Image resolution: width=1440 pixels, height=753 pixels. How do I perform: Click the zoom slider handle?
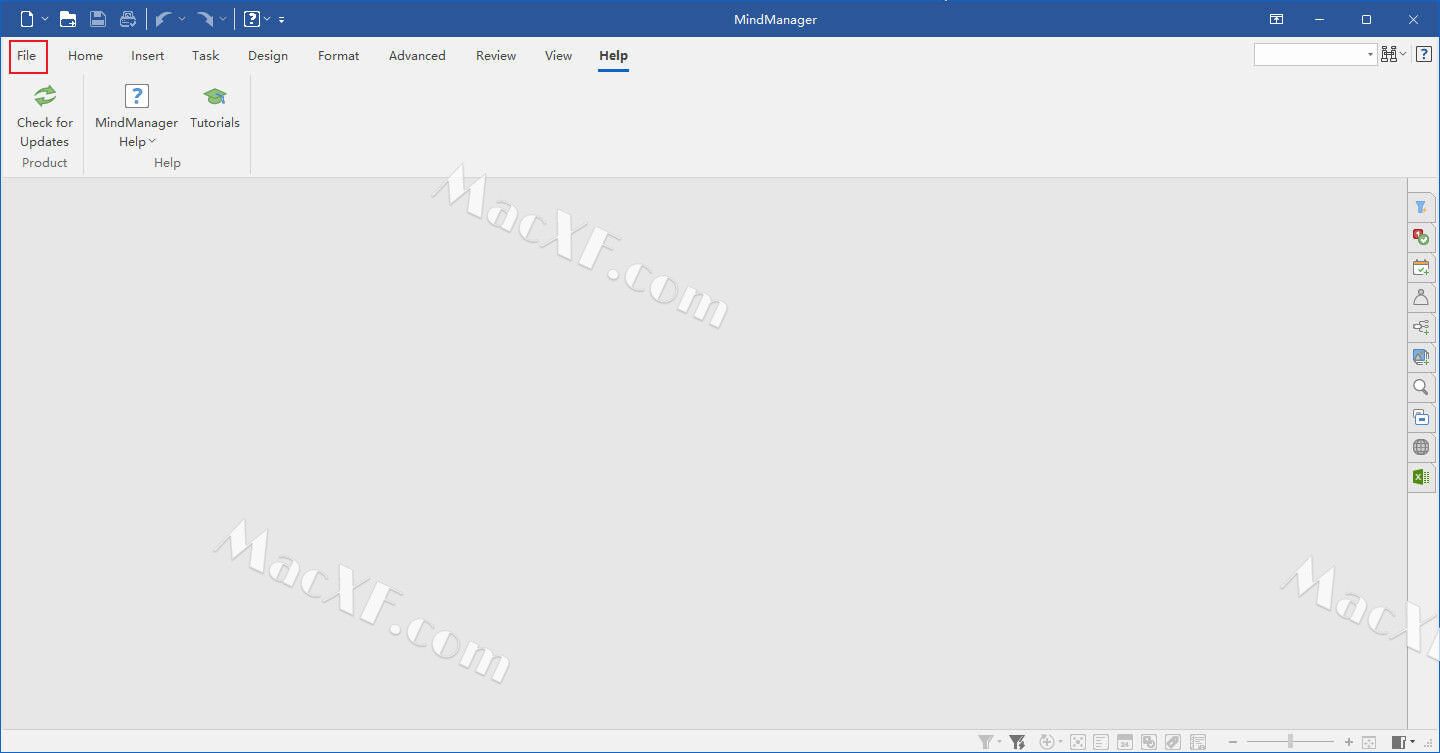(1291, 742)
